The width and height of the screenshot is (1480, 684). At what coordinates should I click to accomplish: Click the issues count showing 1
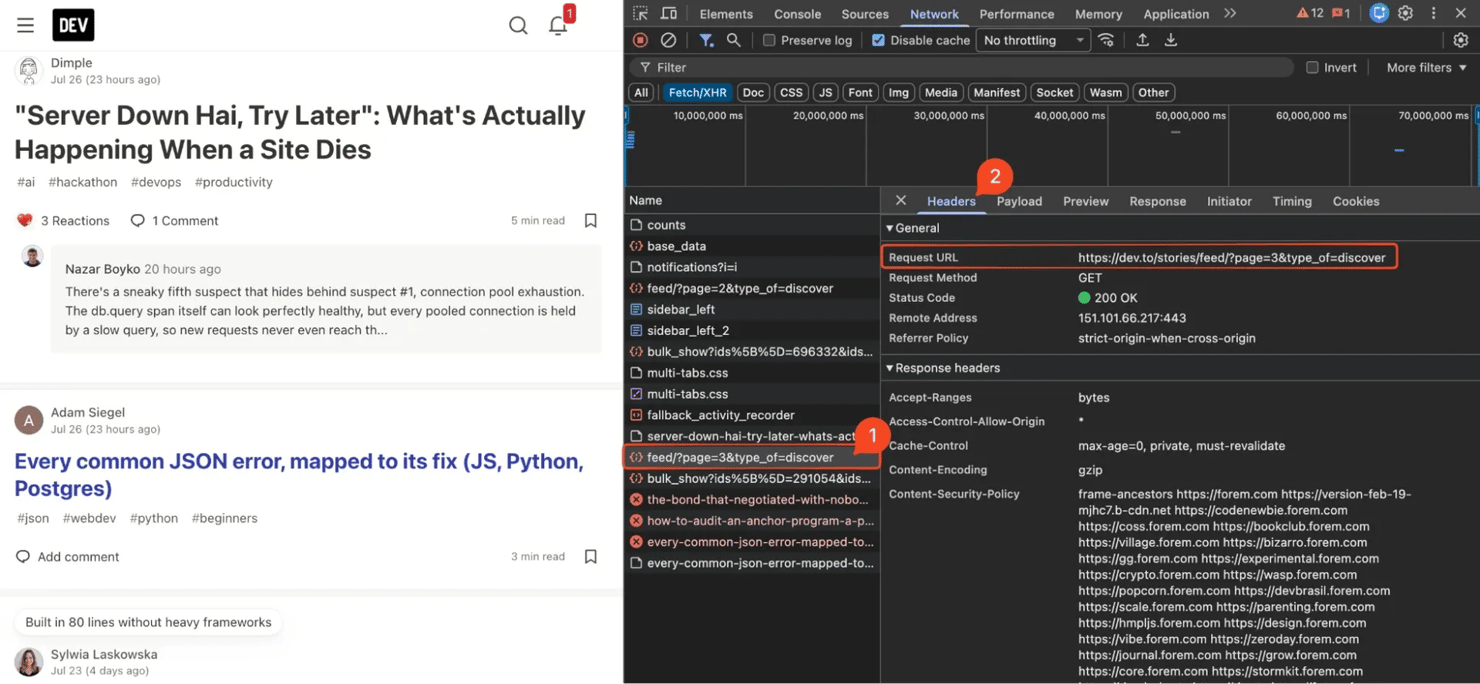1341,13
